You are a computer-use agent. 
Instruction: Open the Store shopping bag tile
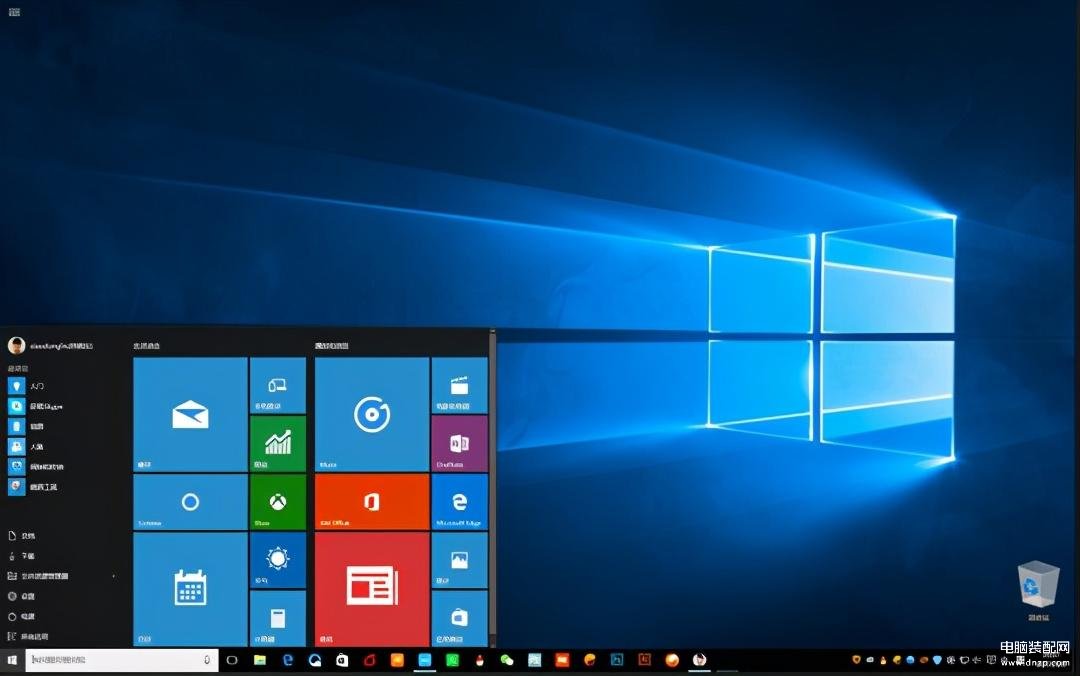pyautogui.click(x=459, y=618)
